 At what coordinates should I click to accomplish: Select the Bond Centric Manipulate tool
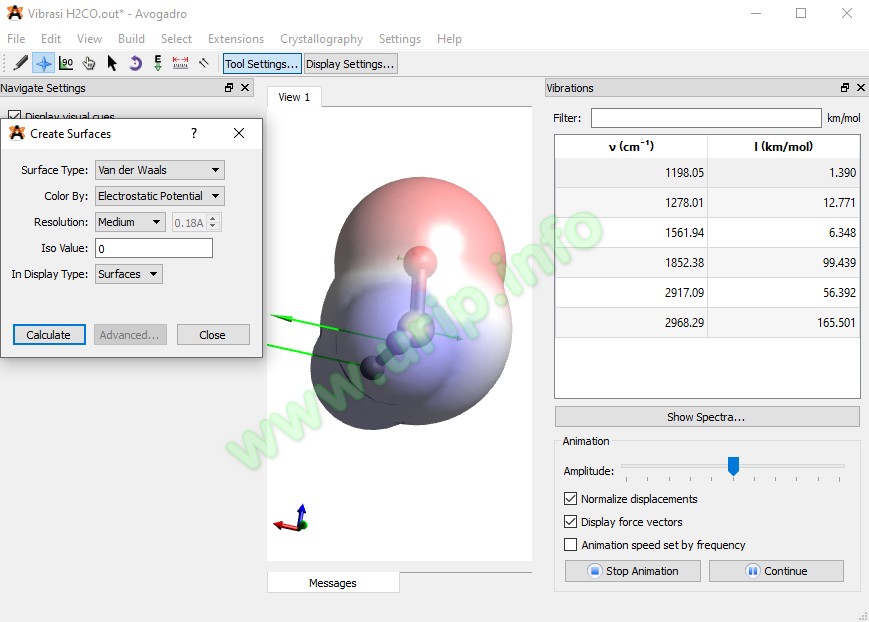[66, 63]
